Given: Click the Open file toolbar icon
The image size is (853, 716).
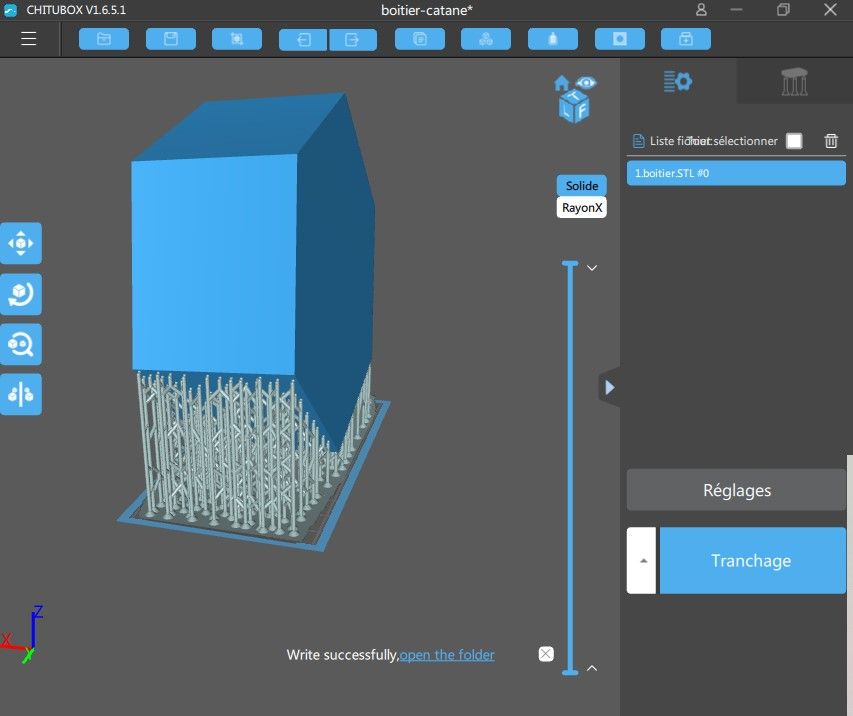Looking at the screenshot, I should click(104, 39).
